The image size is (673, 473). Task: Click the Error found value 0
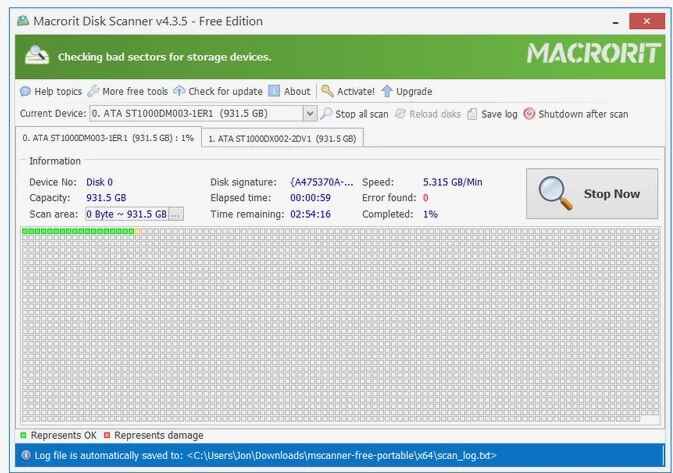point(425,198)
